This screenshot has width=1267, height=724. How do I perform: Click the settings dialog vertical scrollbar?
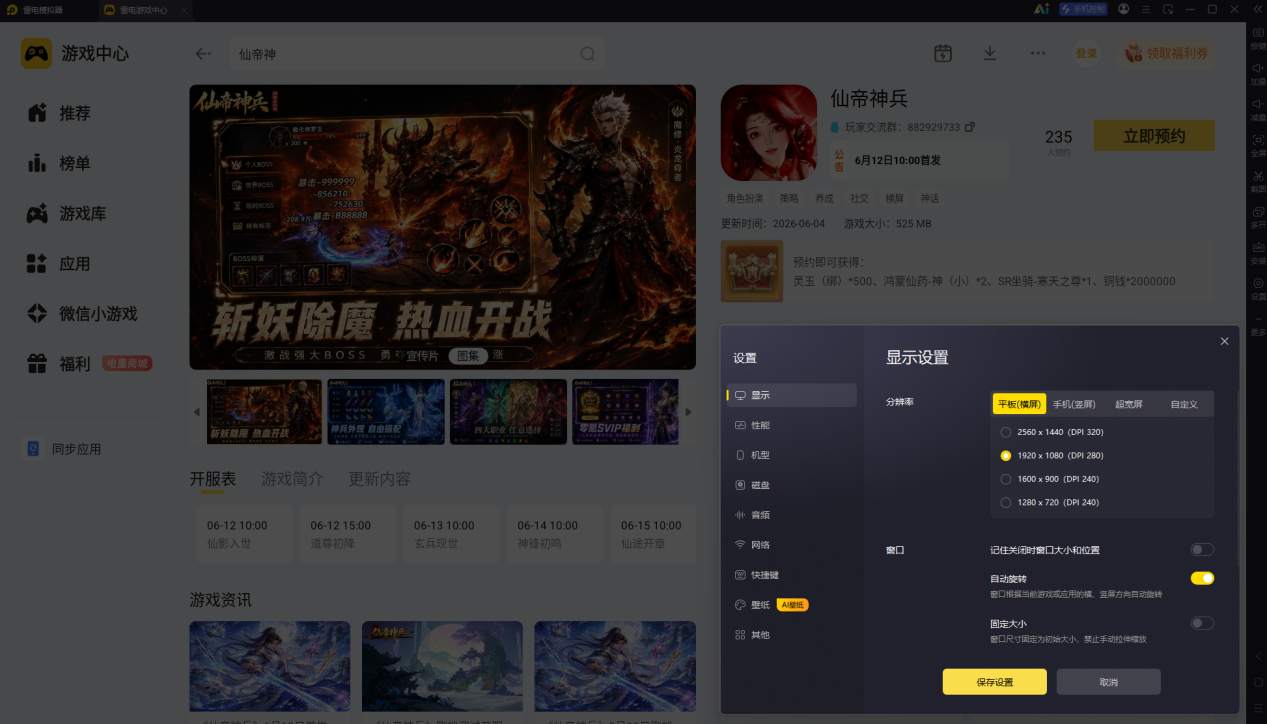point(1236,478)
